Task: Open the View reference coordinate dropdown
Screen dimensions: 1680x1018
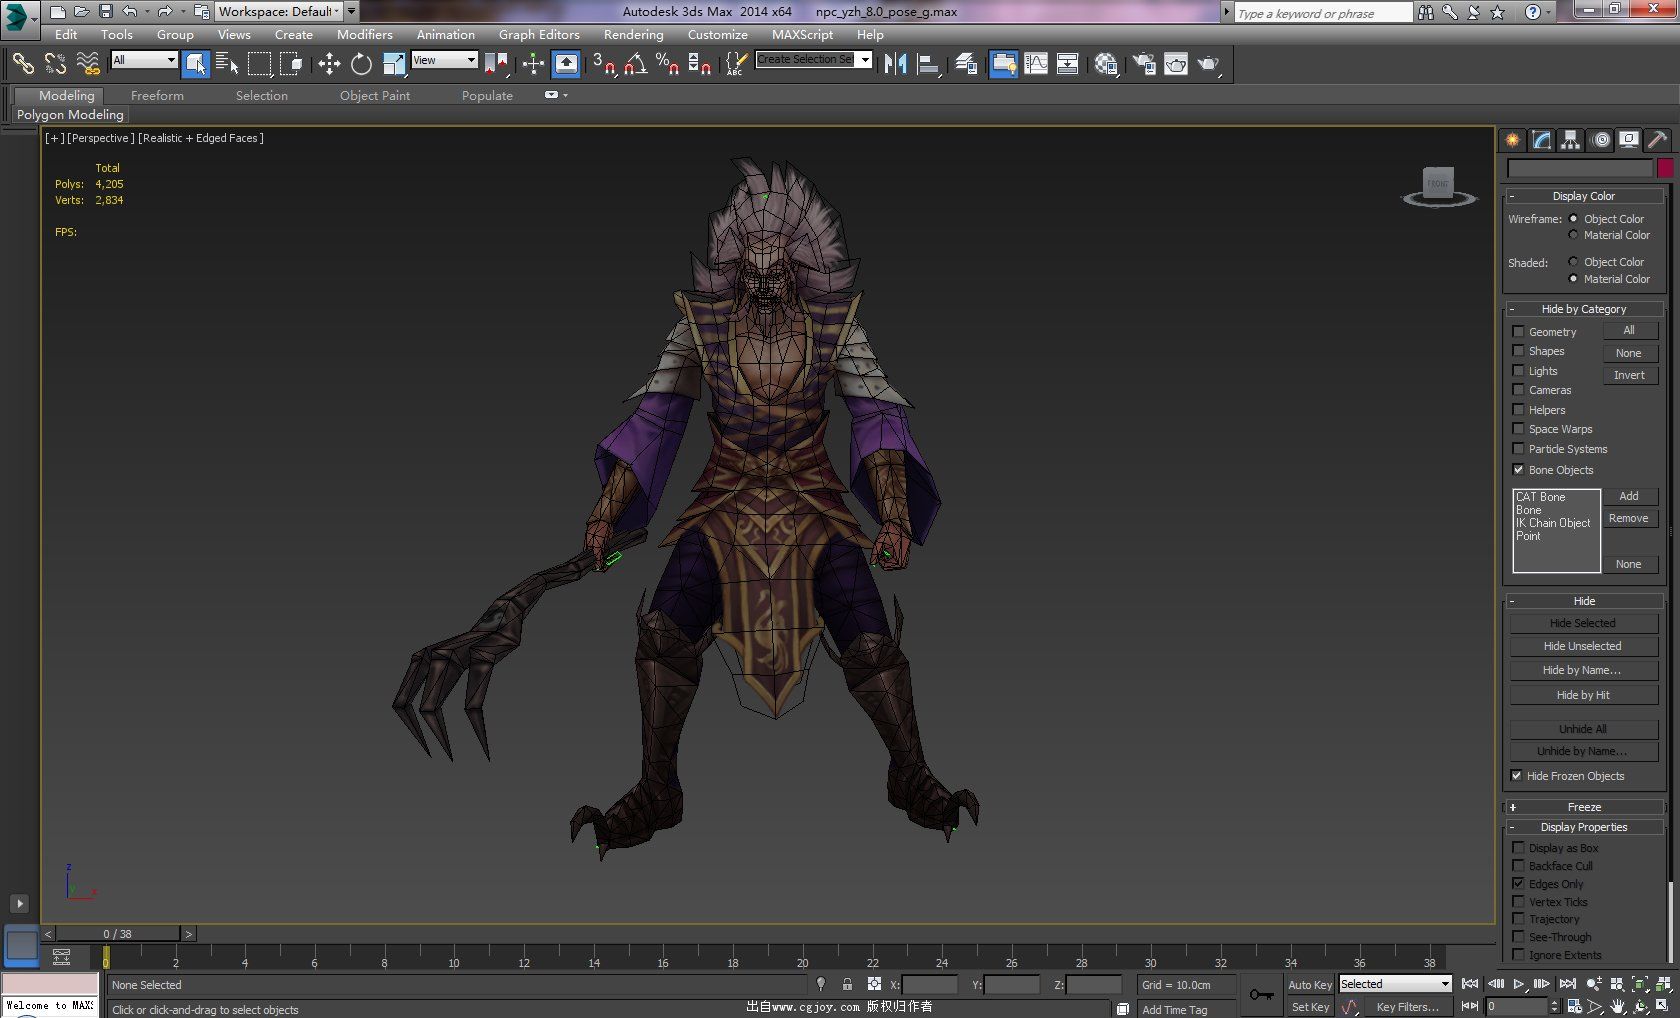Action: tap(444, 60)
